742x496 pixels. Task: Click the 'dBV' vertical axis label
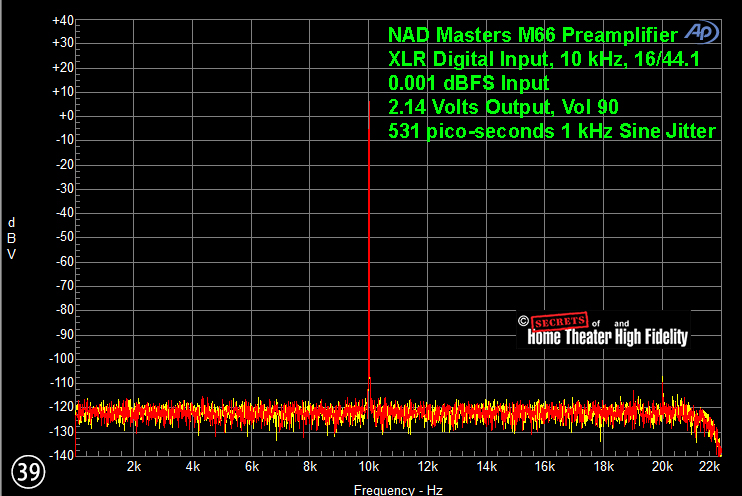11,238
